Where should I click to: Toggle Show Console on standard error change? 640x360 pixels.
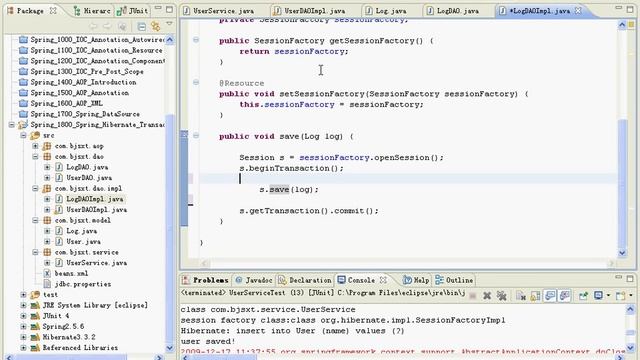(x=564, y=296)
